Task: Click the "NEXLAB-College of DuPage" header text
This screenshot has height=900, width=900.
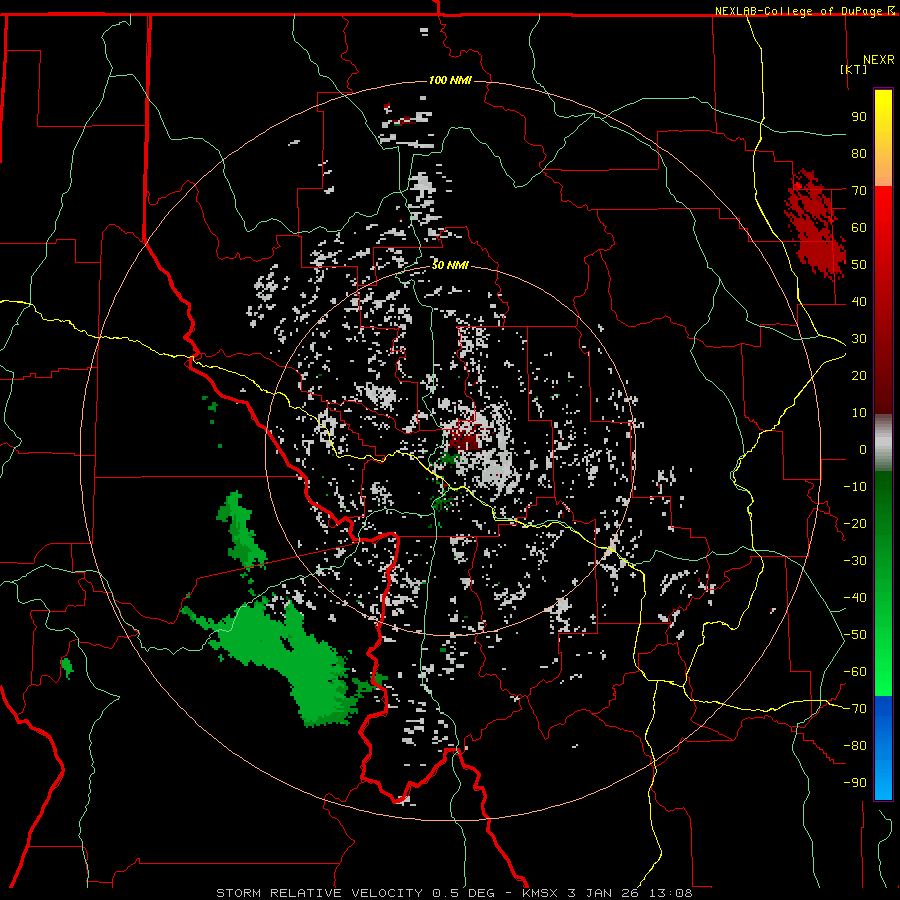Action: pos(800,11)
